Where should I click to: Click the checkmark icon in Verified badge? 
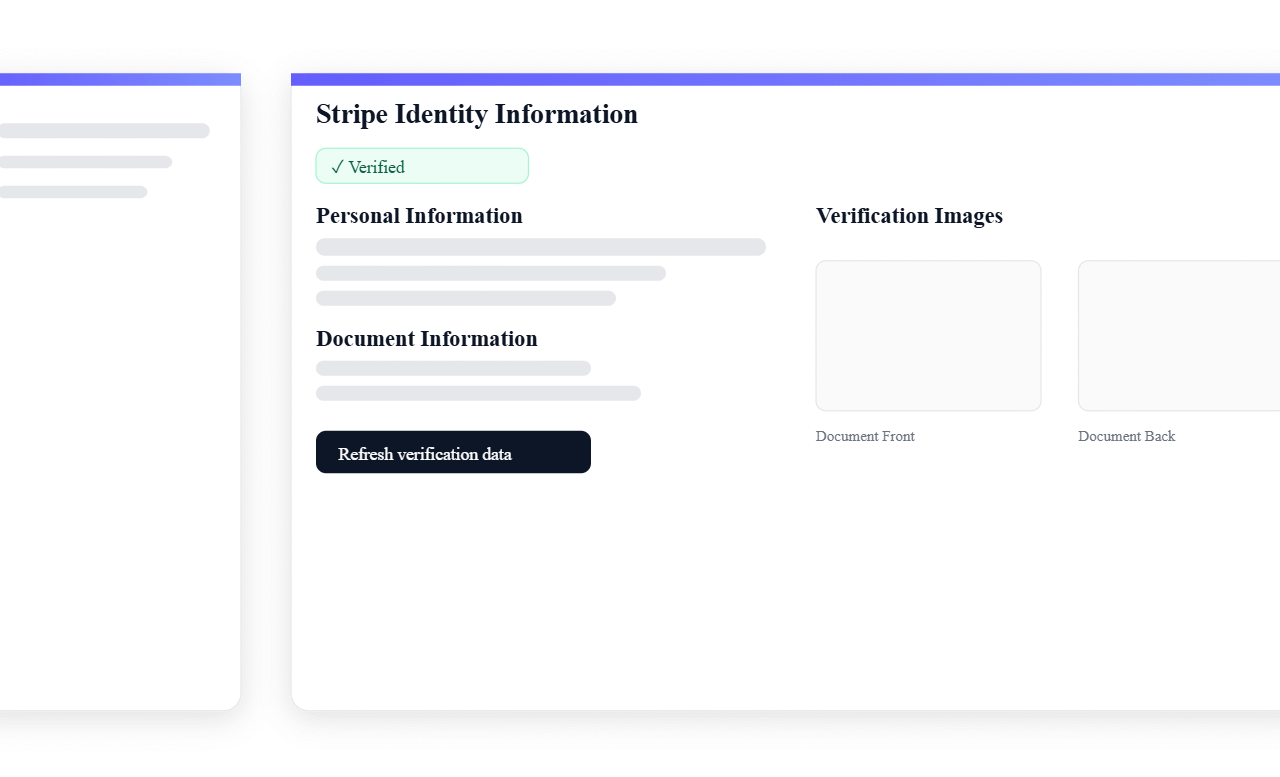tap(337, 167)
